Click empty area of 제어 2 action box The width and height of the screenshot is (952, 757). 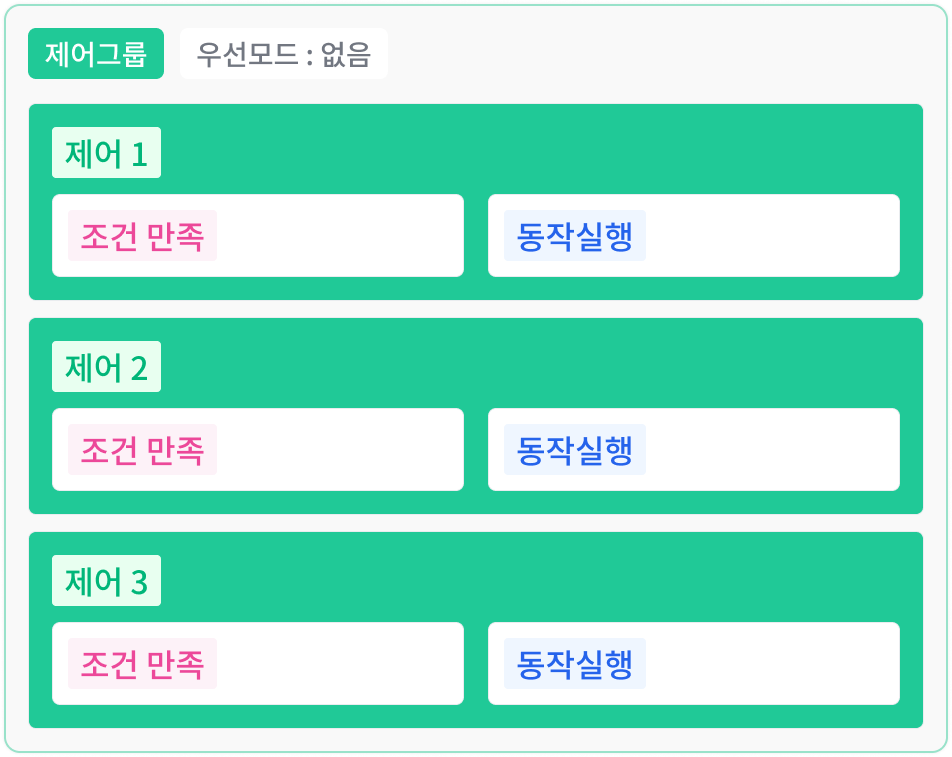pyautogui.click(x=772, y=450)
